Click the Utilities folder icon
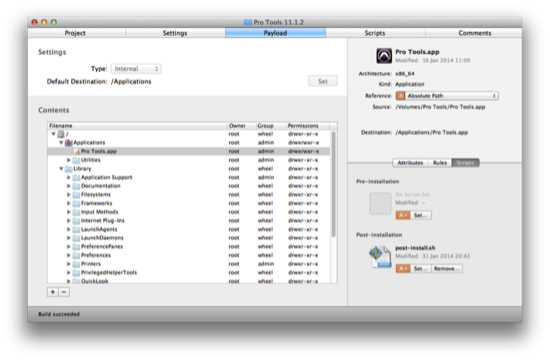 [x=76, y=160]
